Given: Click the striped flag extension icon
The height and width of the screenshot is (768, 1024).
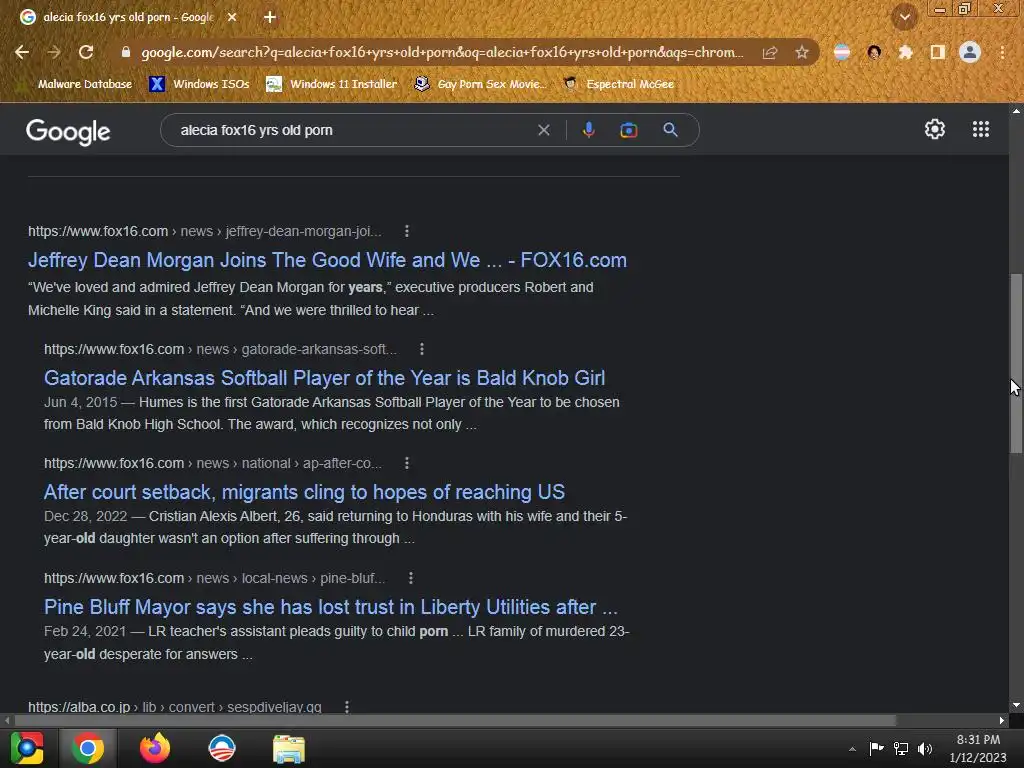Looking at the screenshot, I should 842,52.
